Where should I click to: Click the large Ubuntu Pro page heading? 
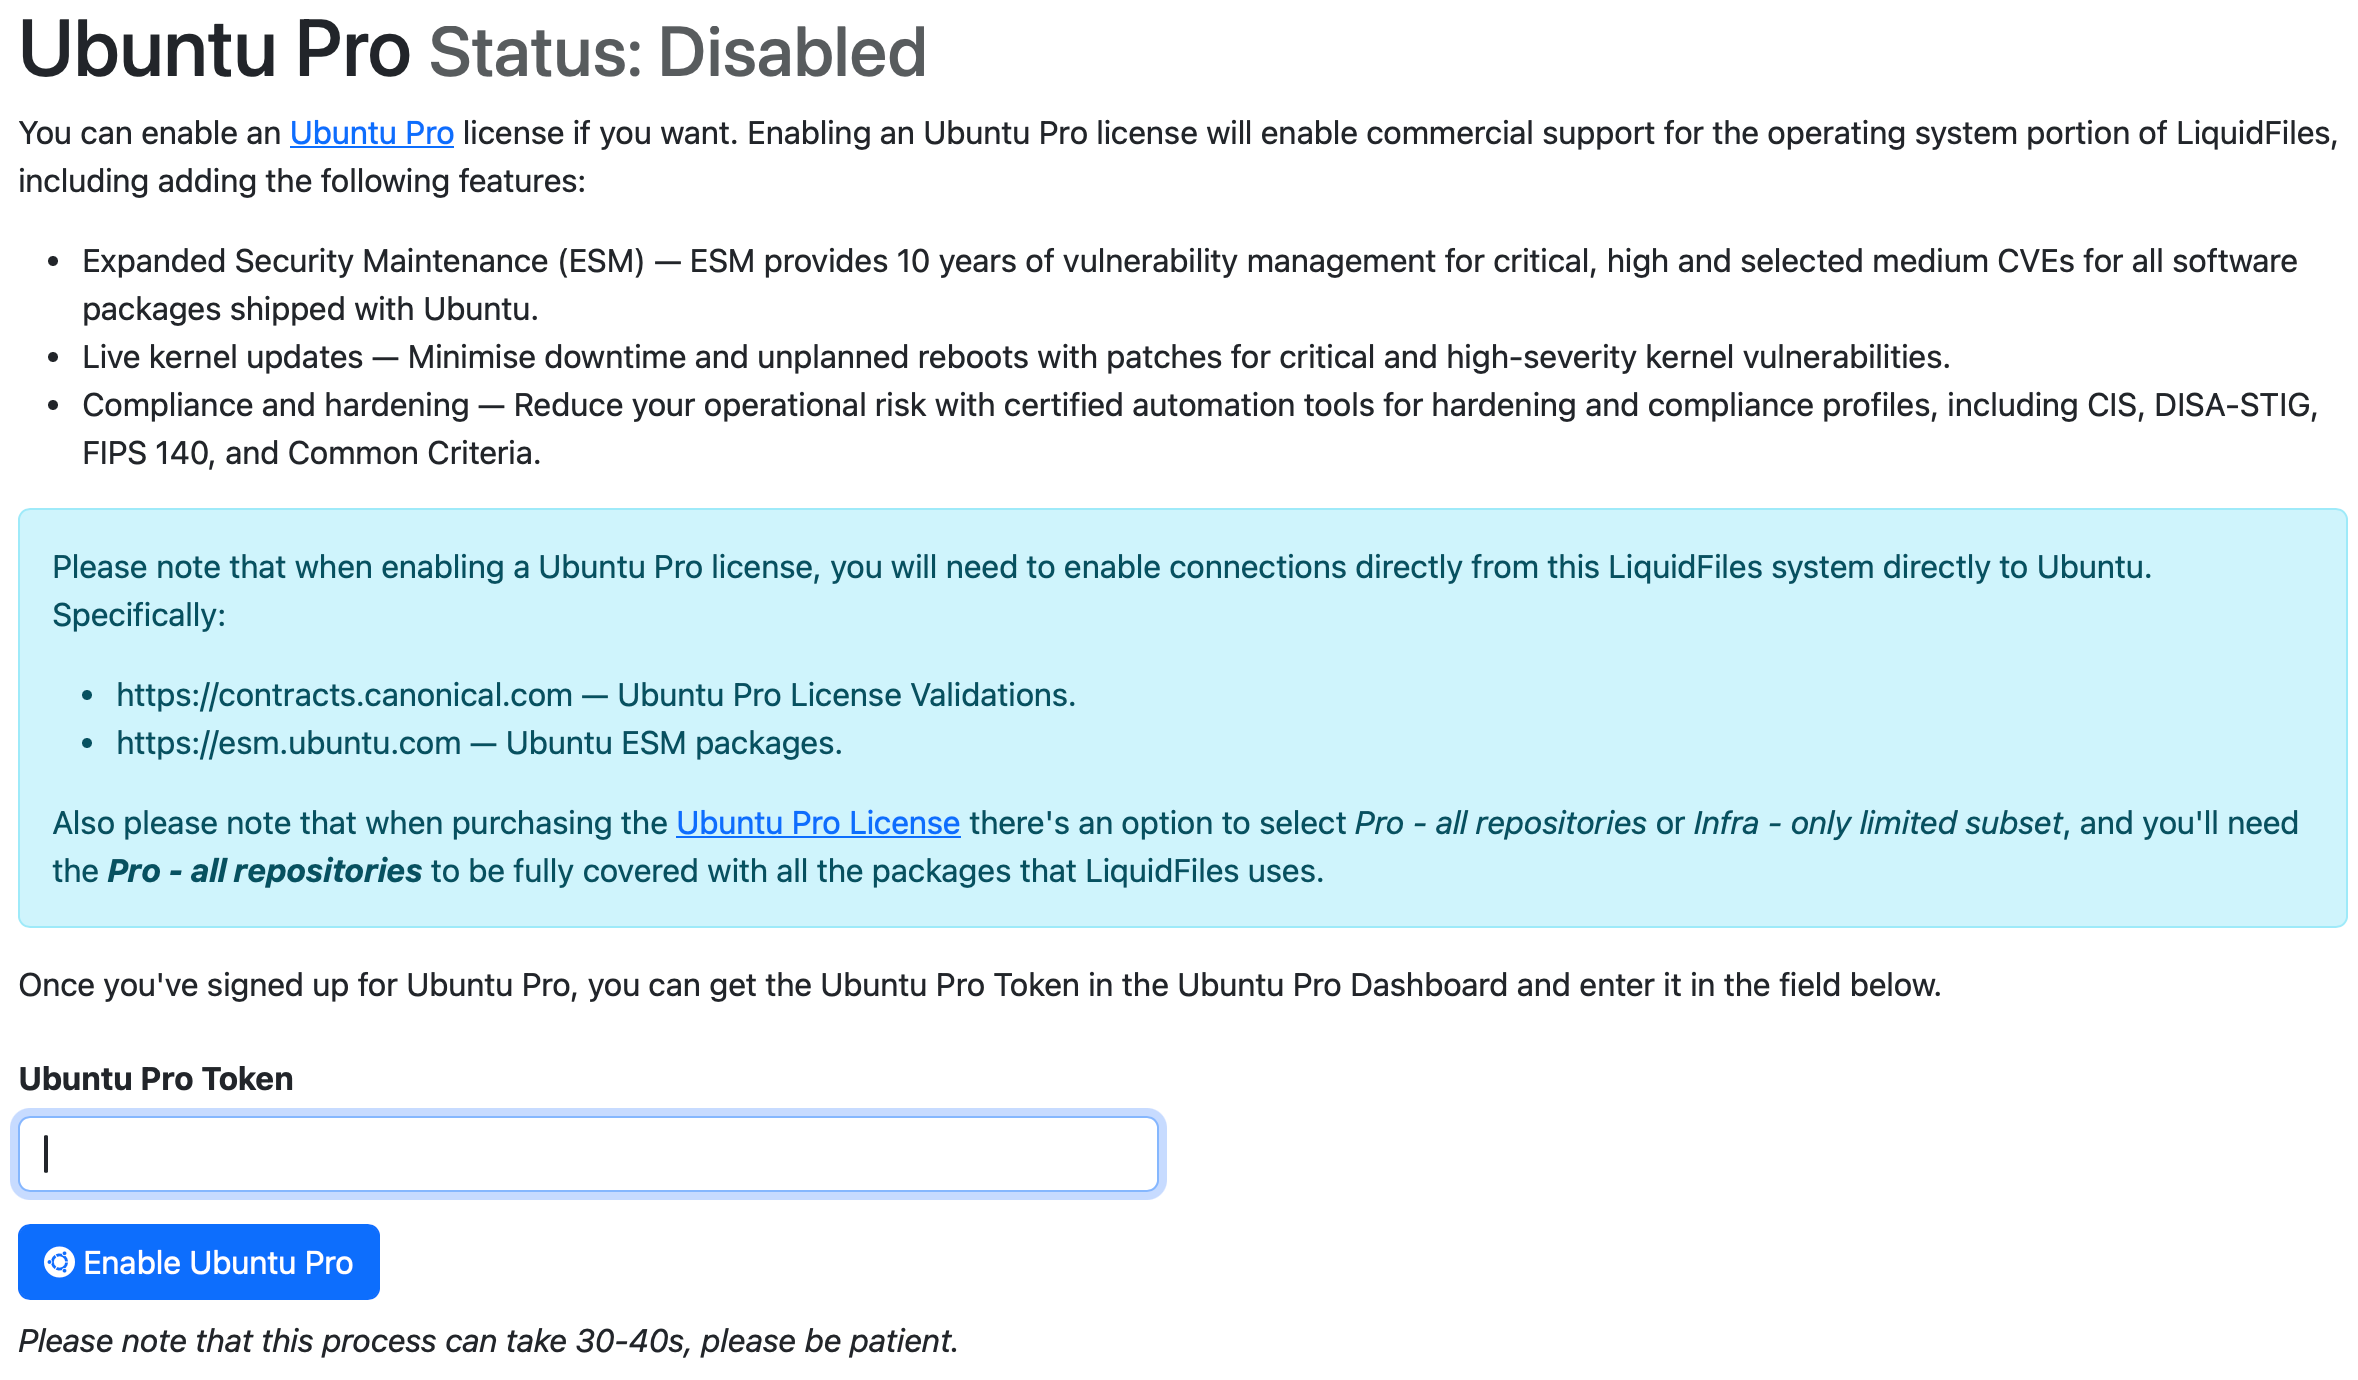tap(214, 51)
